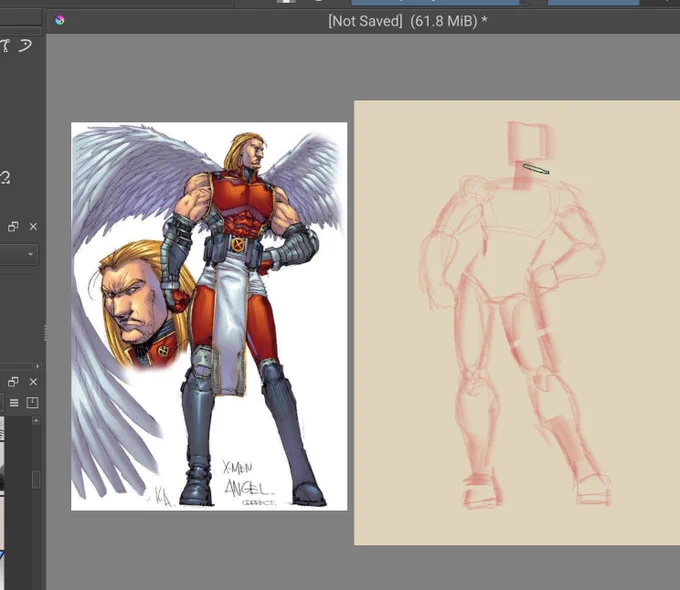The width and height of the screenshot is (680, 590).
Task: Click the square storage icon beside list menu
Action: point(33,403)
